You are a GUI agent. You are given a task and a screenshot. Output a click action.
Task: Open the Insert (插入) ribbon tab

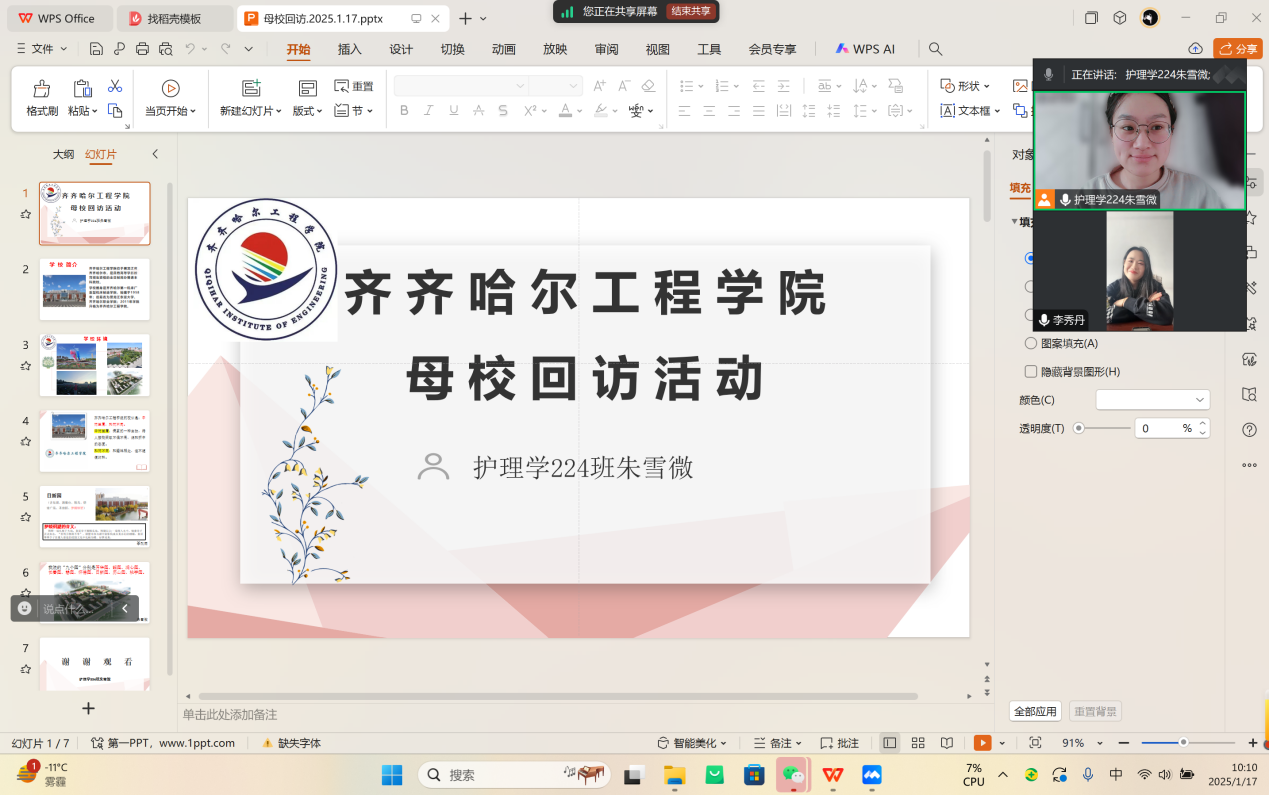[350, 49]
